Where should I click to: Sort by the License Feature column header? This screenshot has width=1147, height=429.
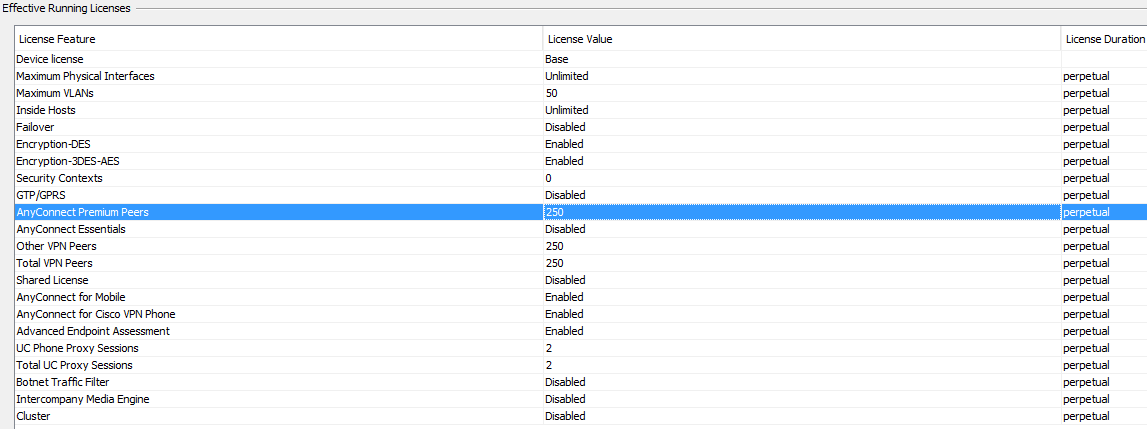click(279, 39)
